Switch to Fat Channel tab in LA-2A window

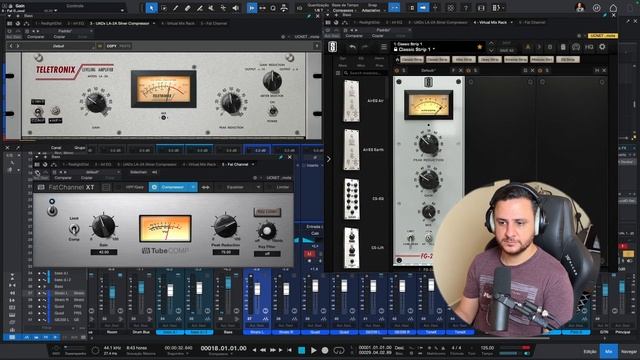214,24
